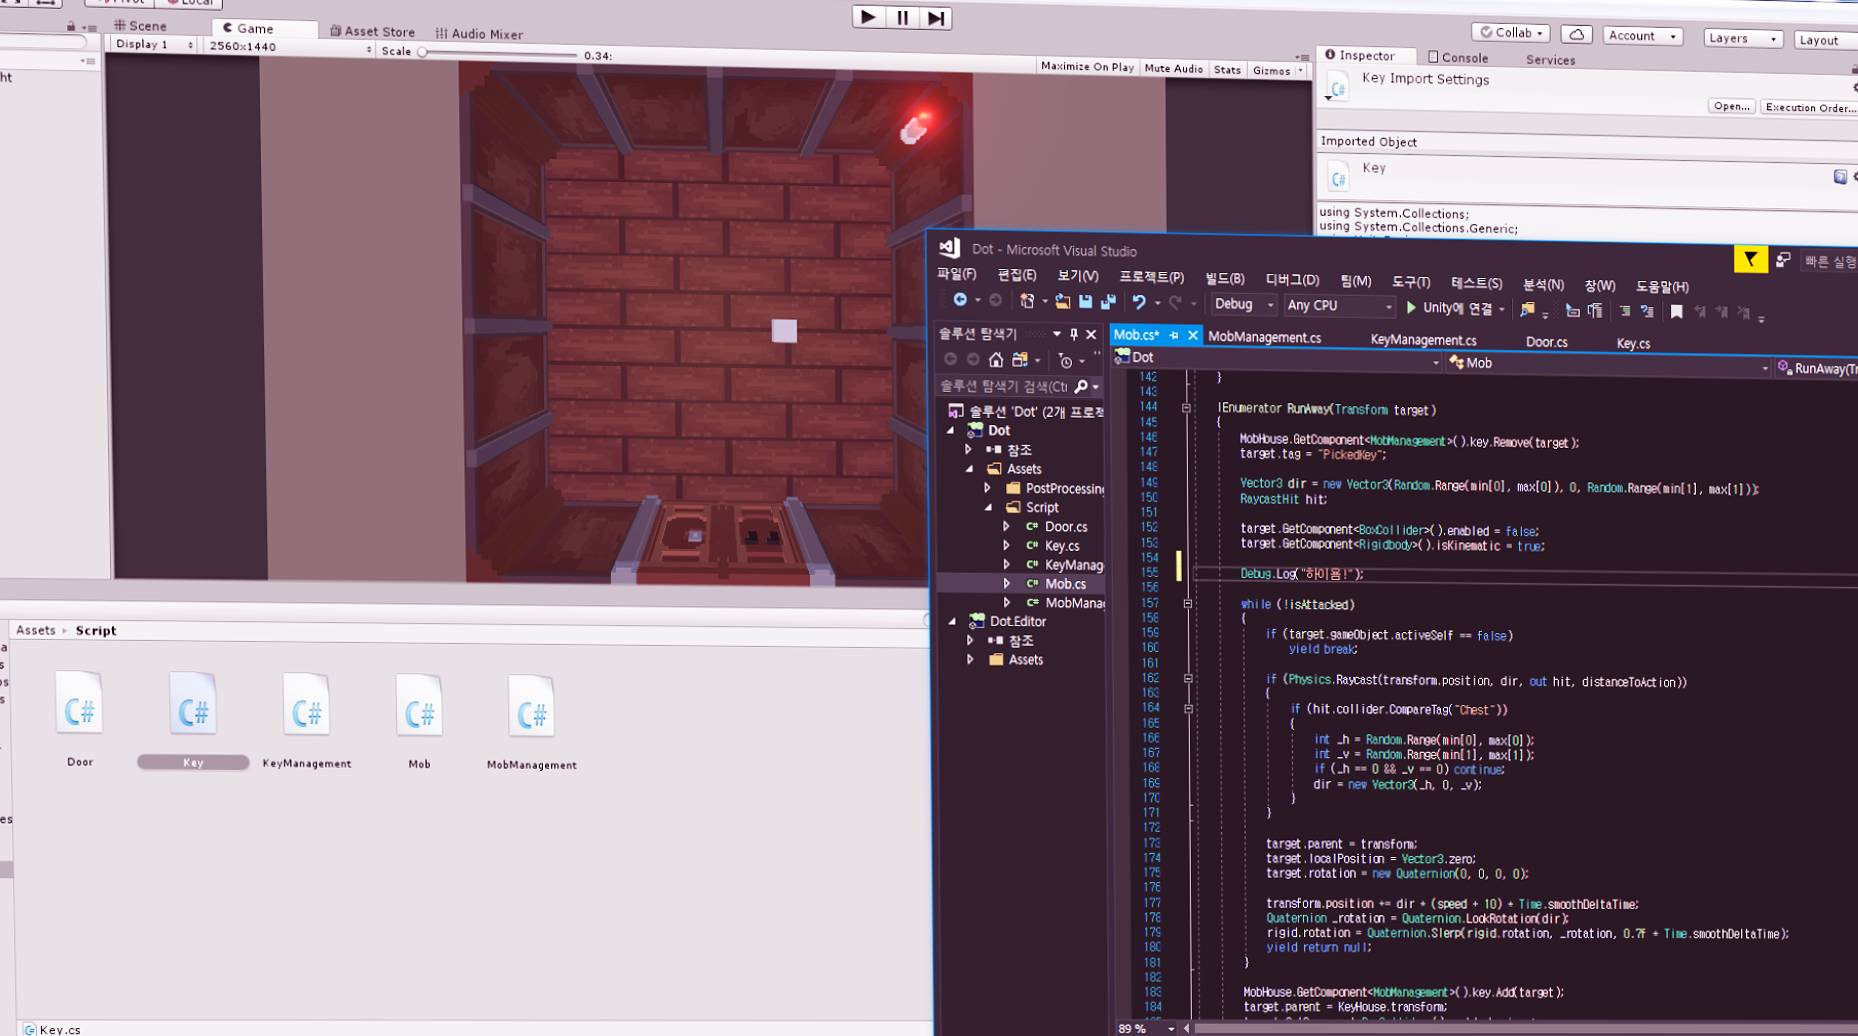The image size is (1858, 1036).
Task: Click the open file icon in Visual Studio
Action: 1062,302
